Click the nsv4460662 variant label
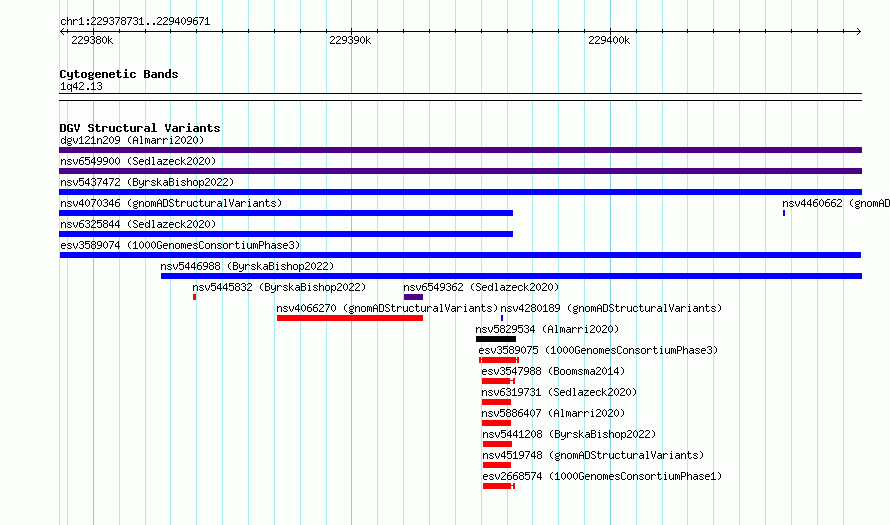890x525 pixels. pyautogui.click(x=836, y=203)
